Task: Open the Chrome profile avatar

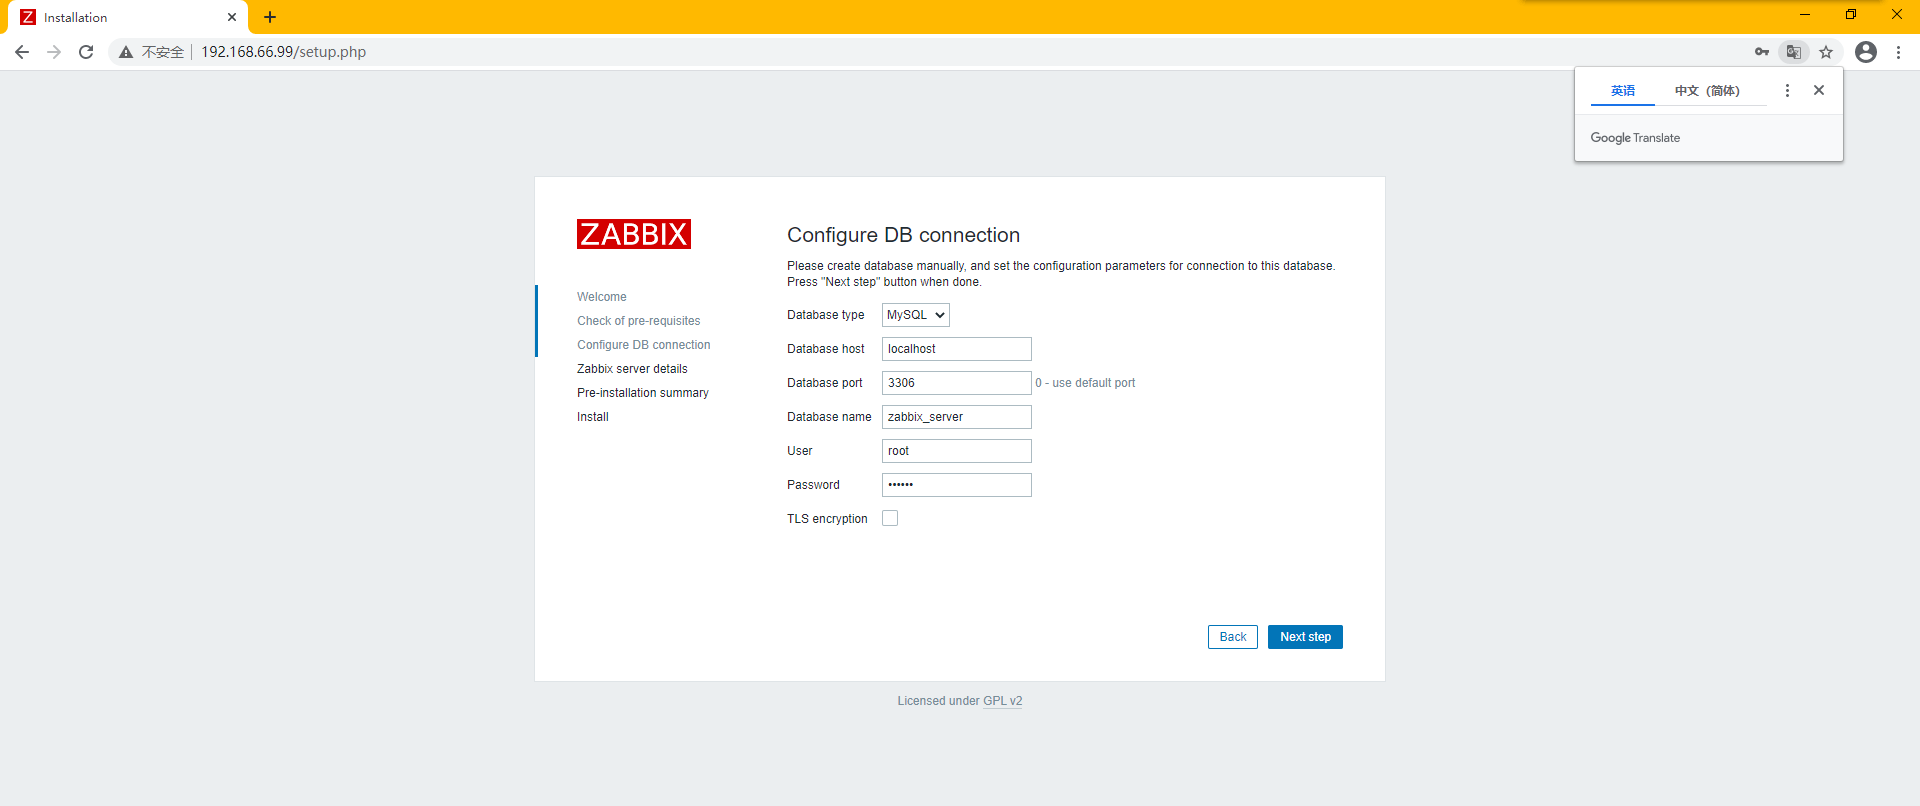Action: (x=1866, y=52)
